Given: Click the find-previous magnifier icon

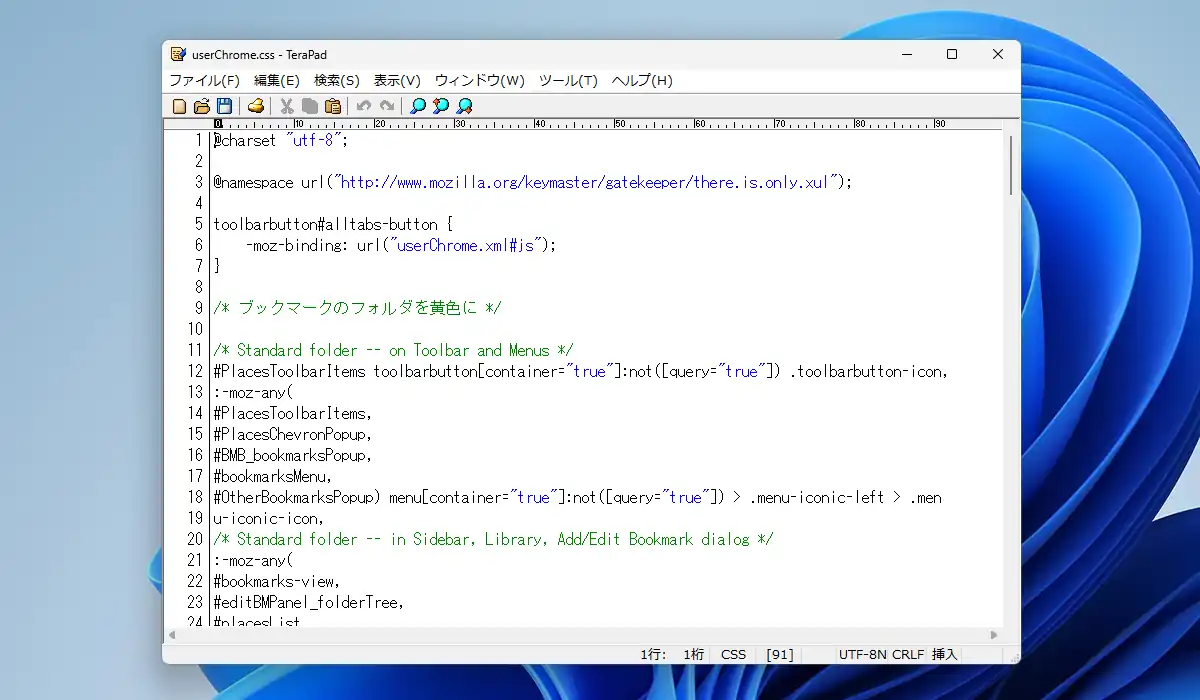Looking at the screenshot, I should click(441, 106).
